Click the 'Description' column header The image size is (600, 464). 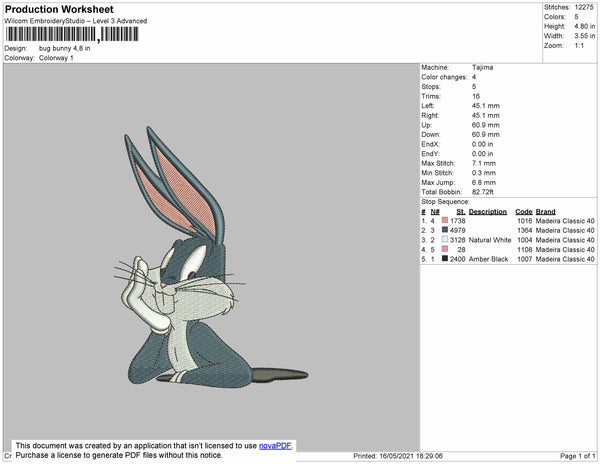click(x=488, y=212)
